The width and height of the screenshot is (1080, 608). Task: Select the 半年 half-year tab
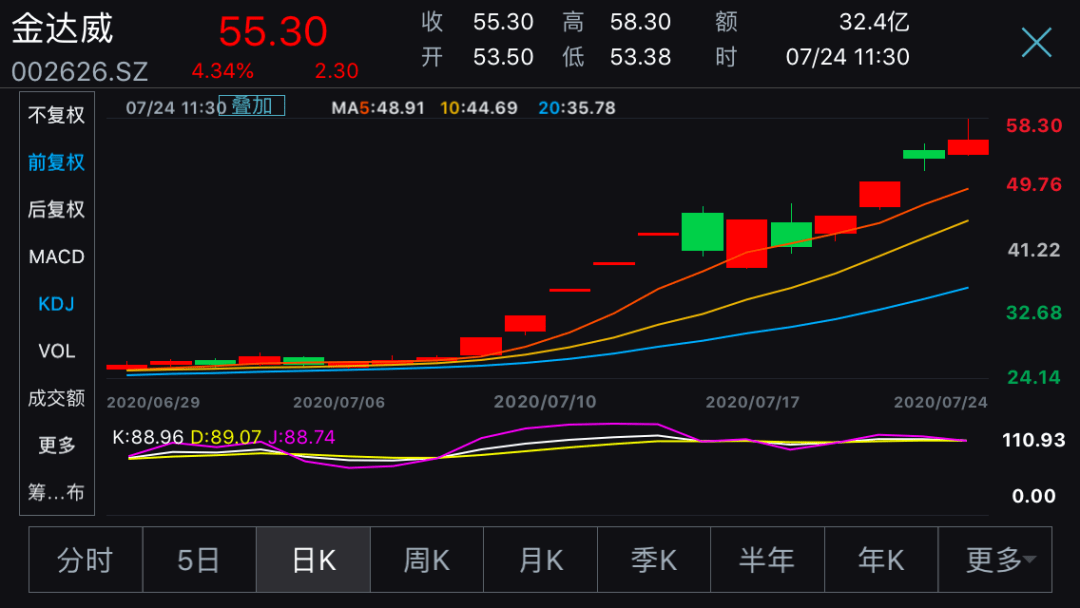[767, 560]
